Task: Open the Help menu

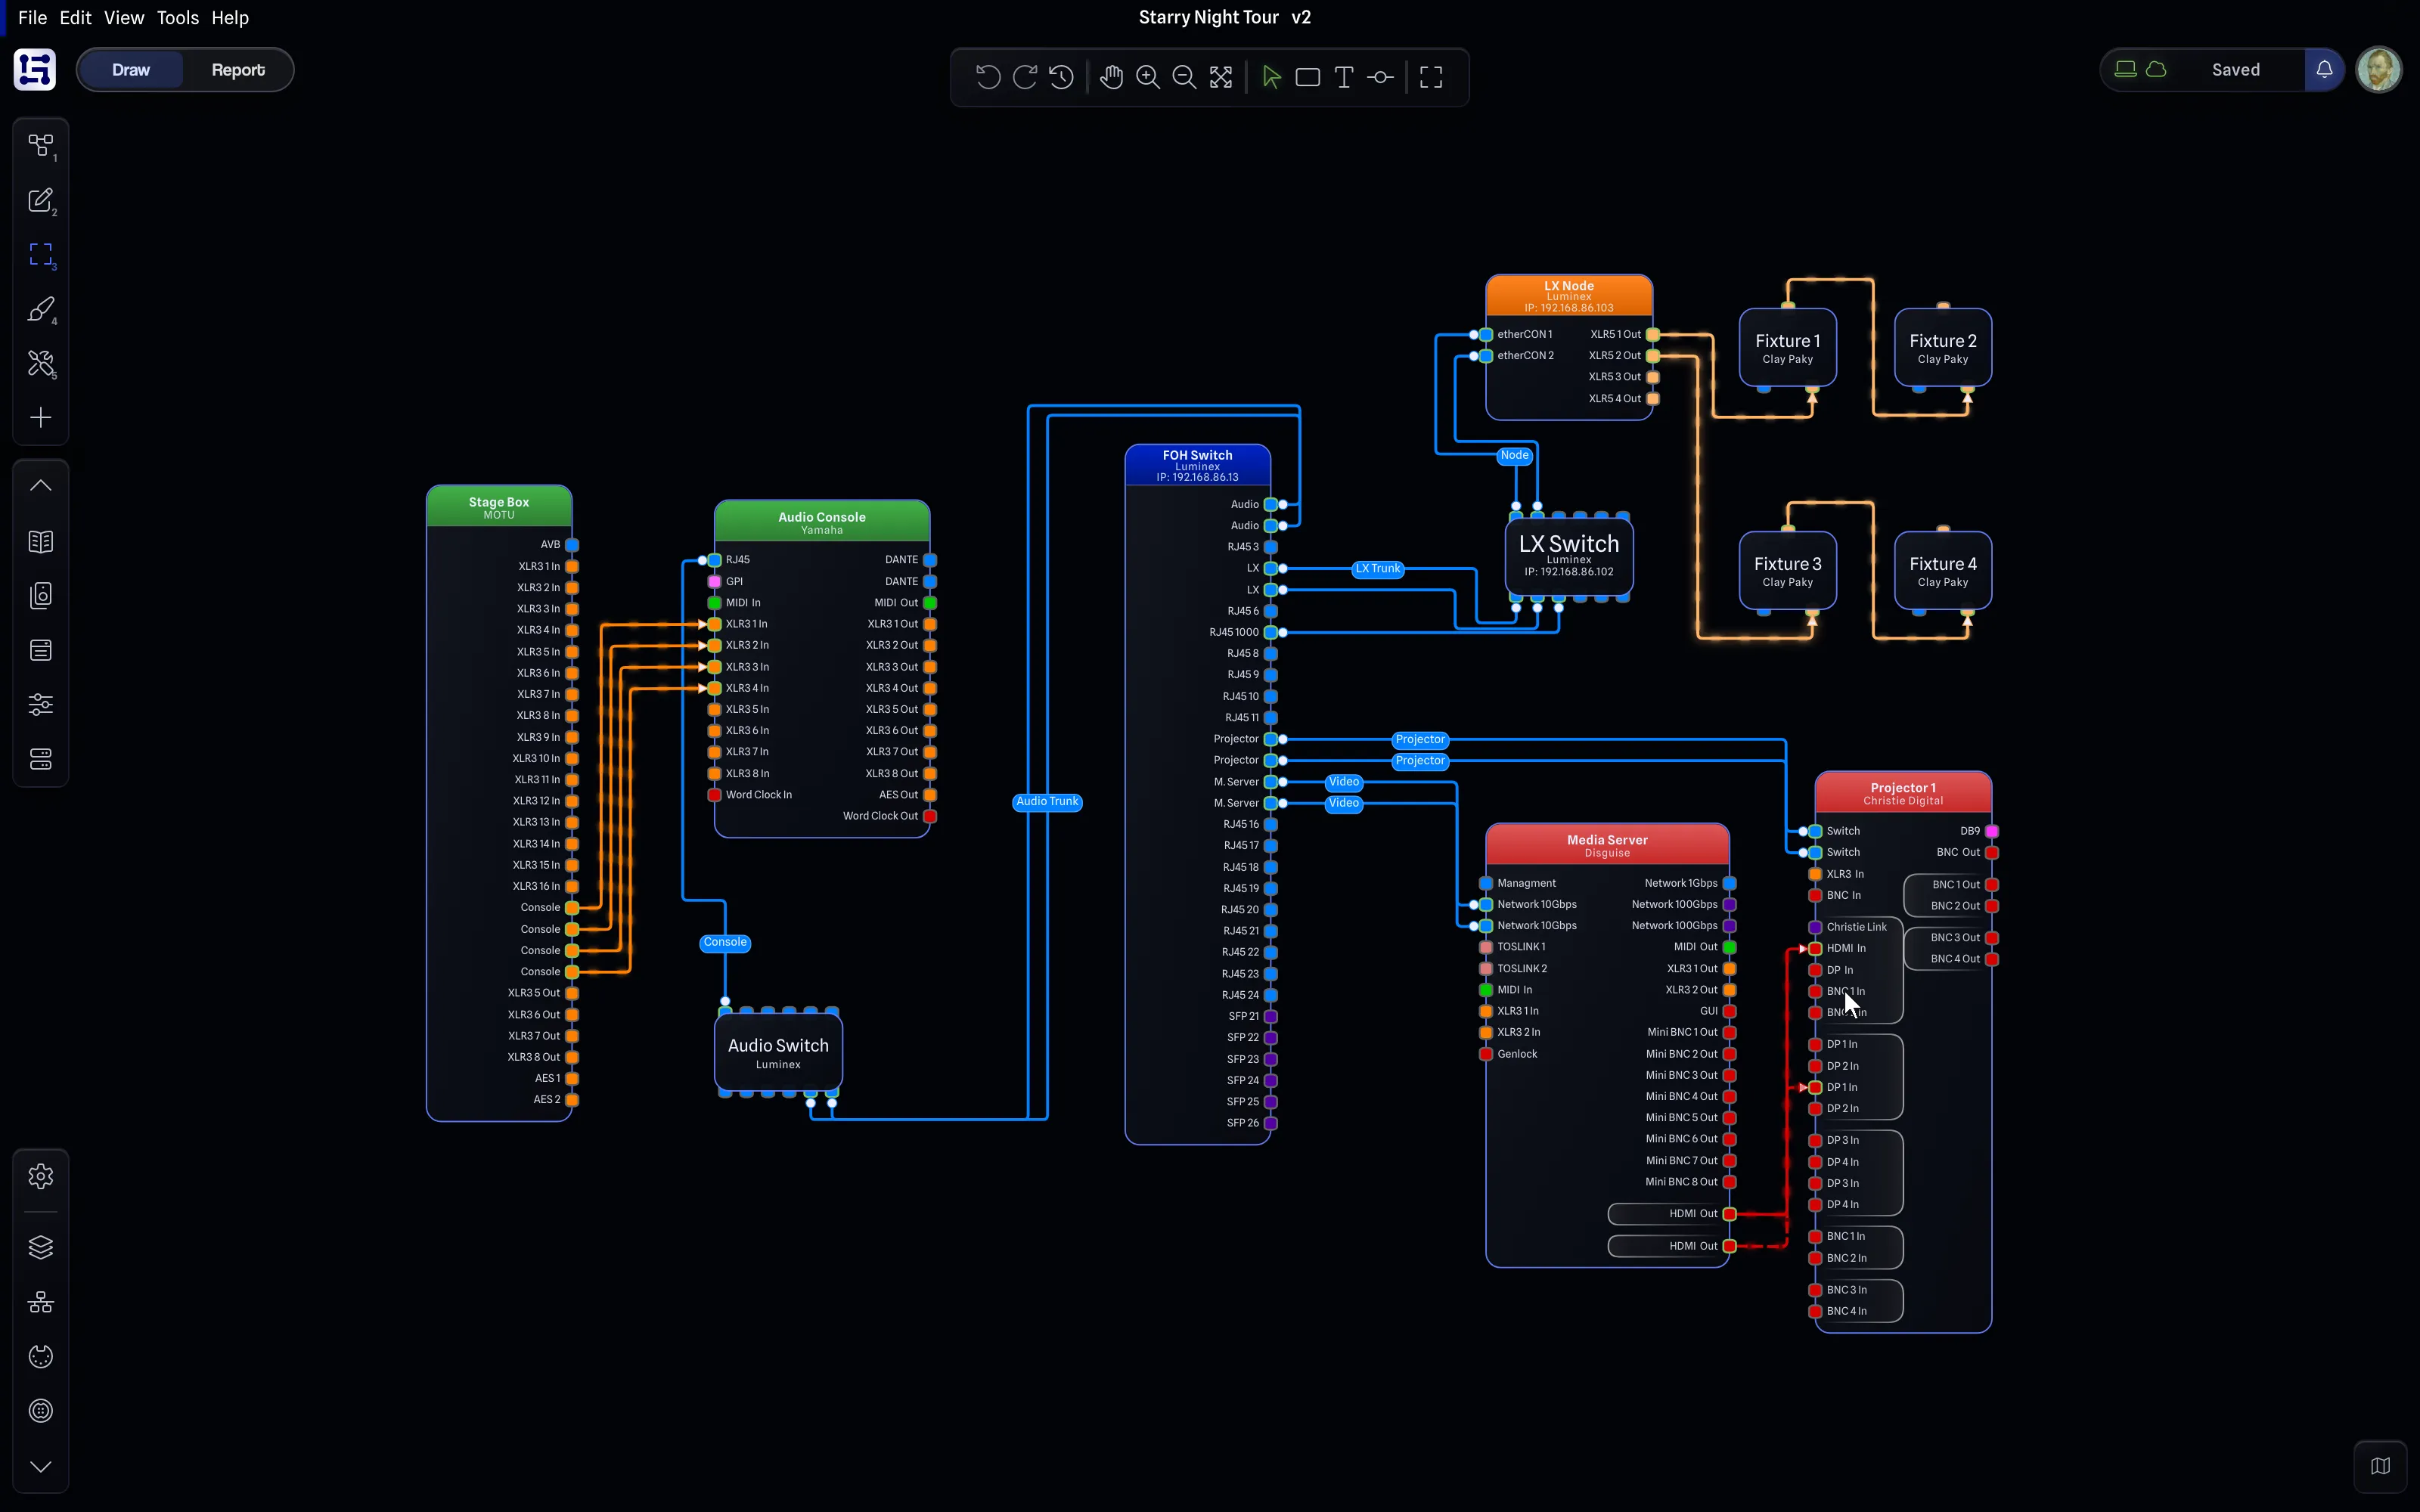Action: 230,18
